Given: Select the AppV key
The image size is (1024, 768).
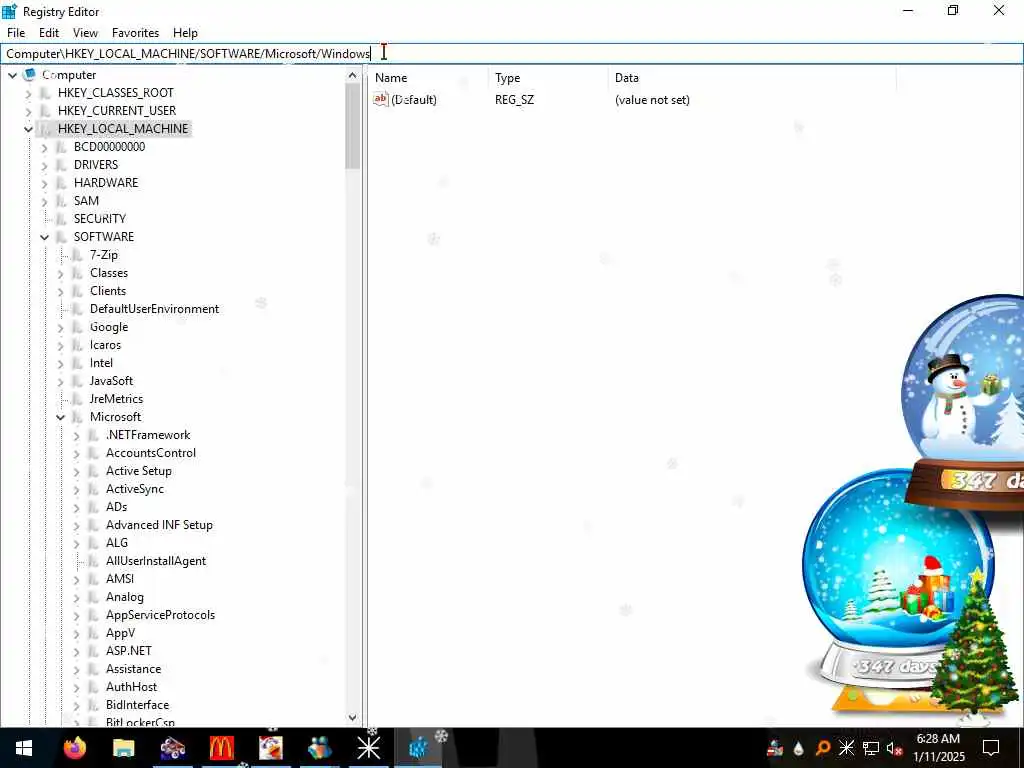Looking at the screenshot, I should pyautogui.click(x=120, y=633).
